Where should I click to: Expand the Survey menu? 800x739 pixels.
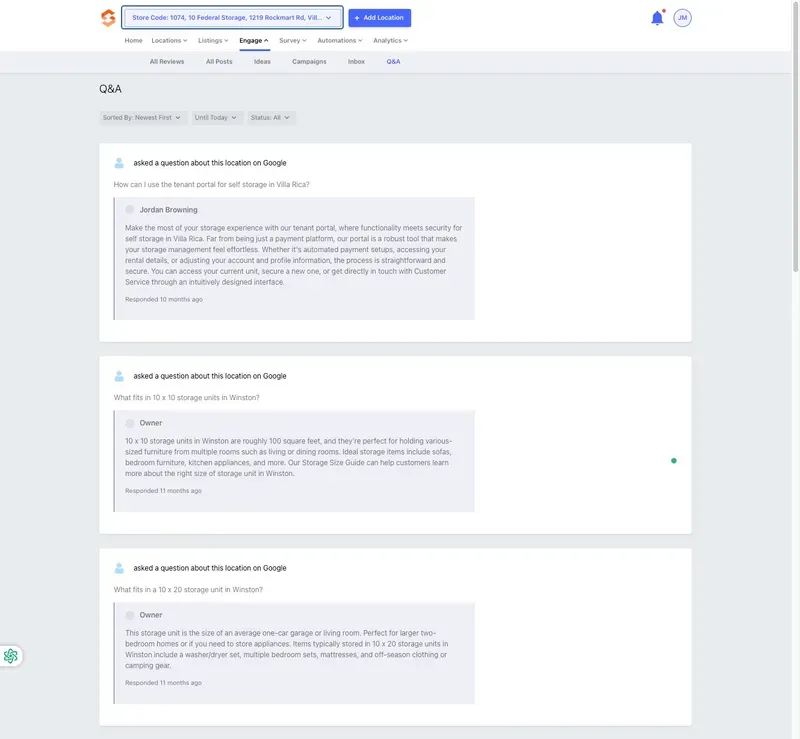293,40
